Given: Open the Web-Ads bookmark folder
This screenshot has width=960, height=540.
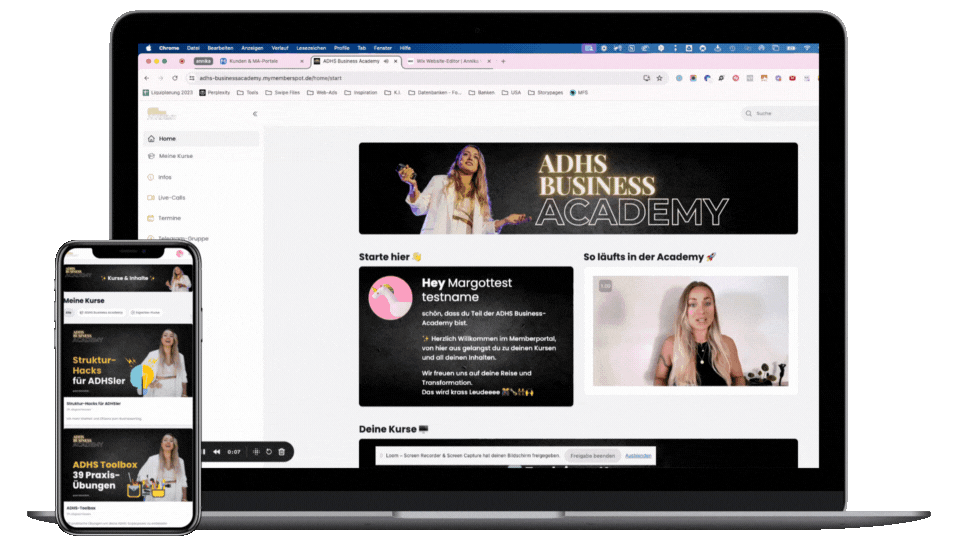Looking at the screenshot, I should (x=323, y=93).
